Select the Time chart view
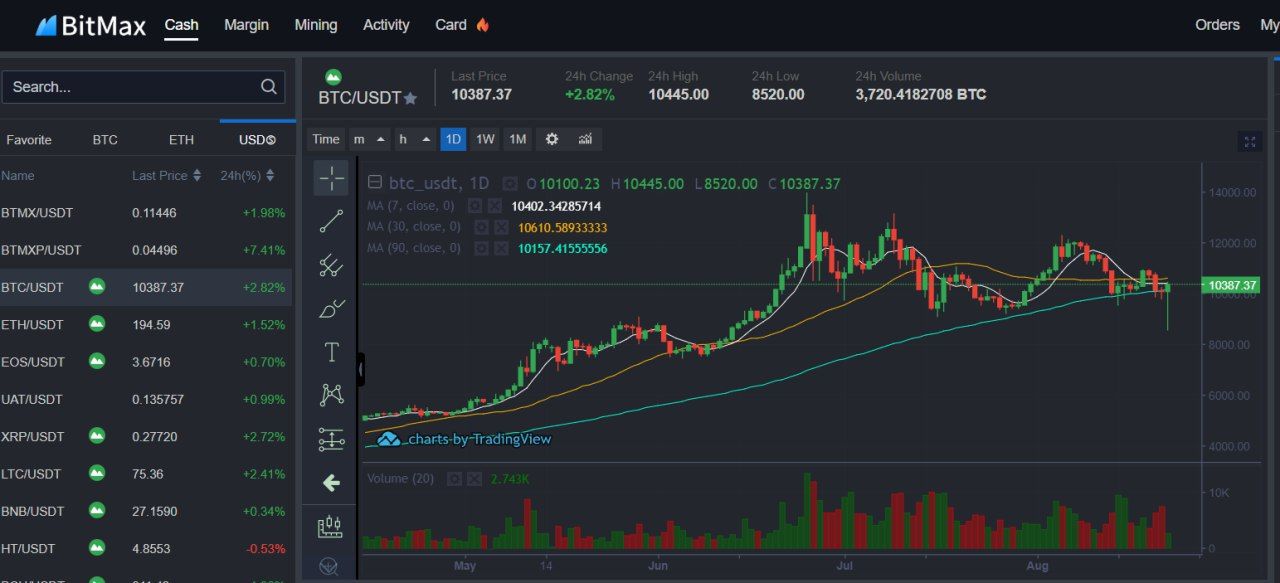The image size is (1280, 583). tap(326, 139)
